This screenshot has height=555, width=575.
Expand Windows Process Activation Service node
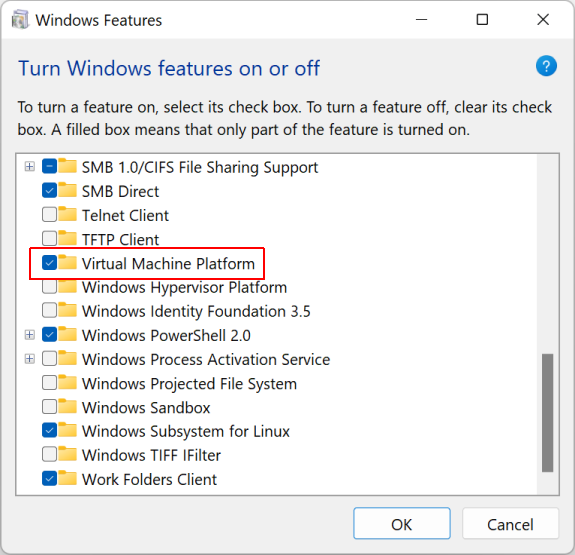(x=30, y=359)
